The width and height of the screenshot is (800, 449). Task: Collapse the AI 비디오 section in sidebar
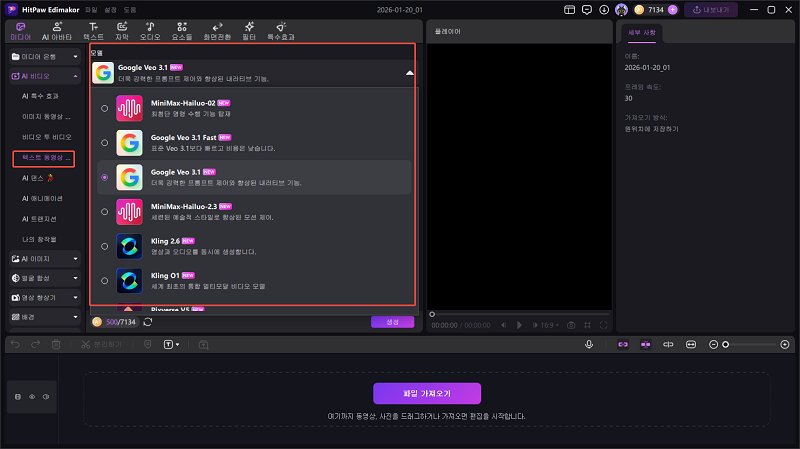(x=45, y=76)
